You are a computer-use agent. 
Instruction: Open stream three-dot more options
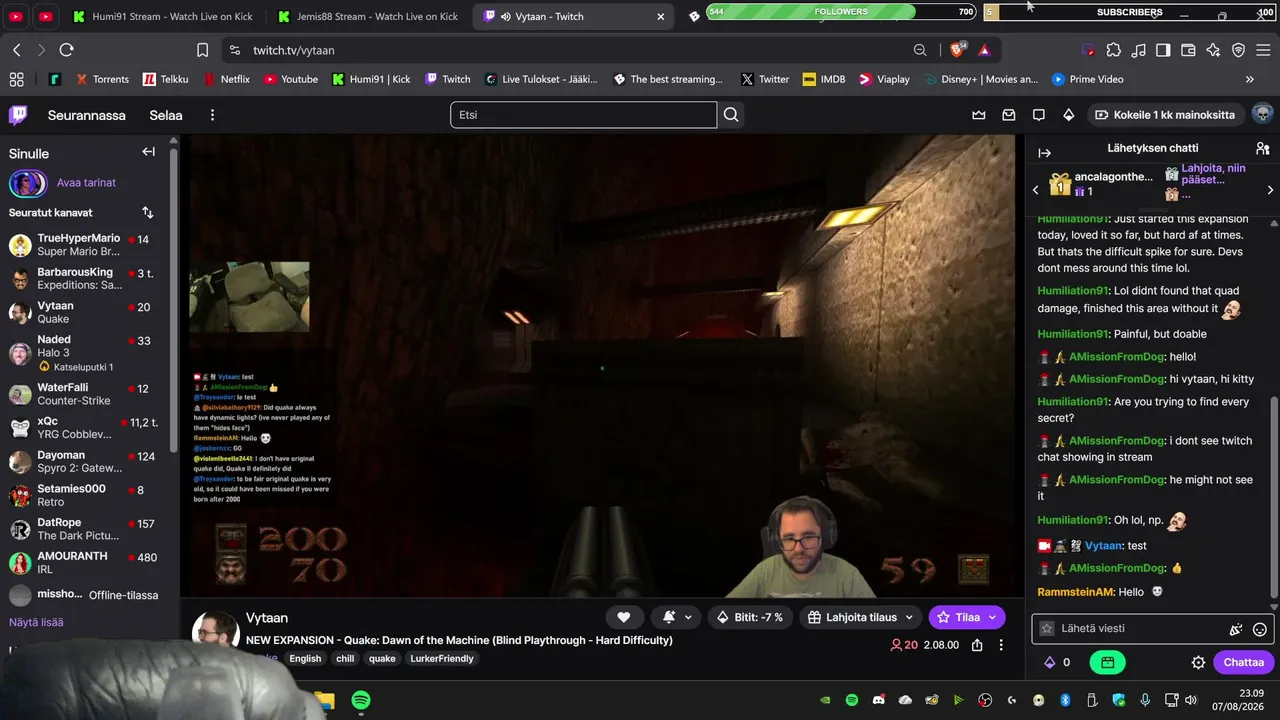[1001, 645]
